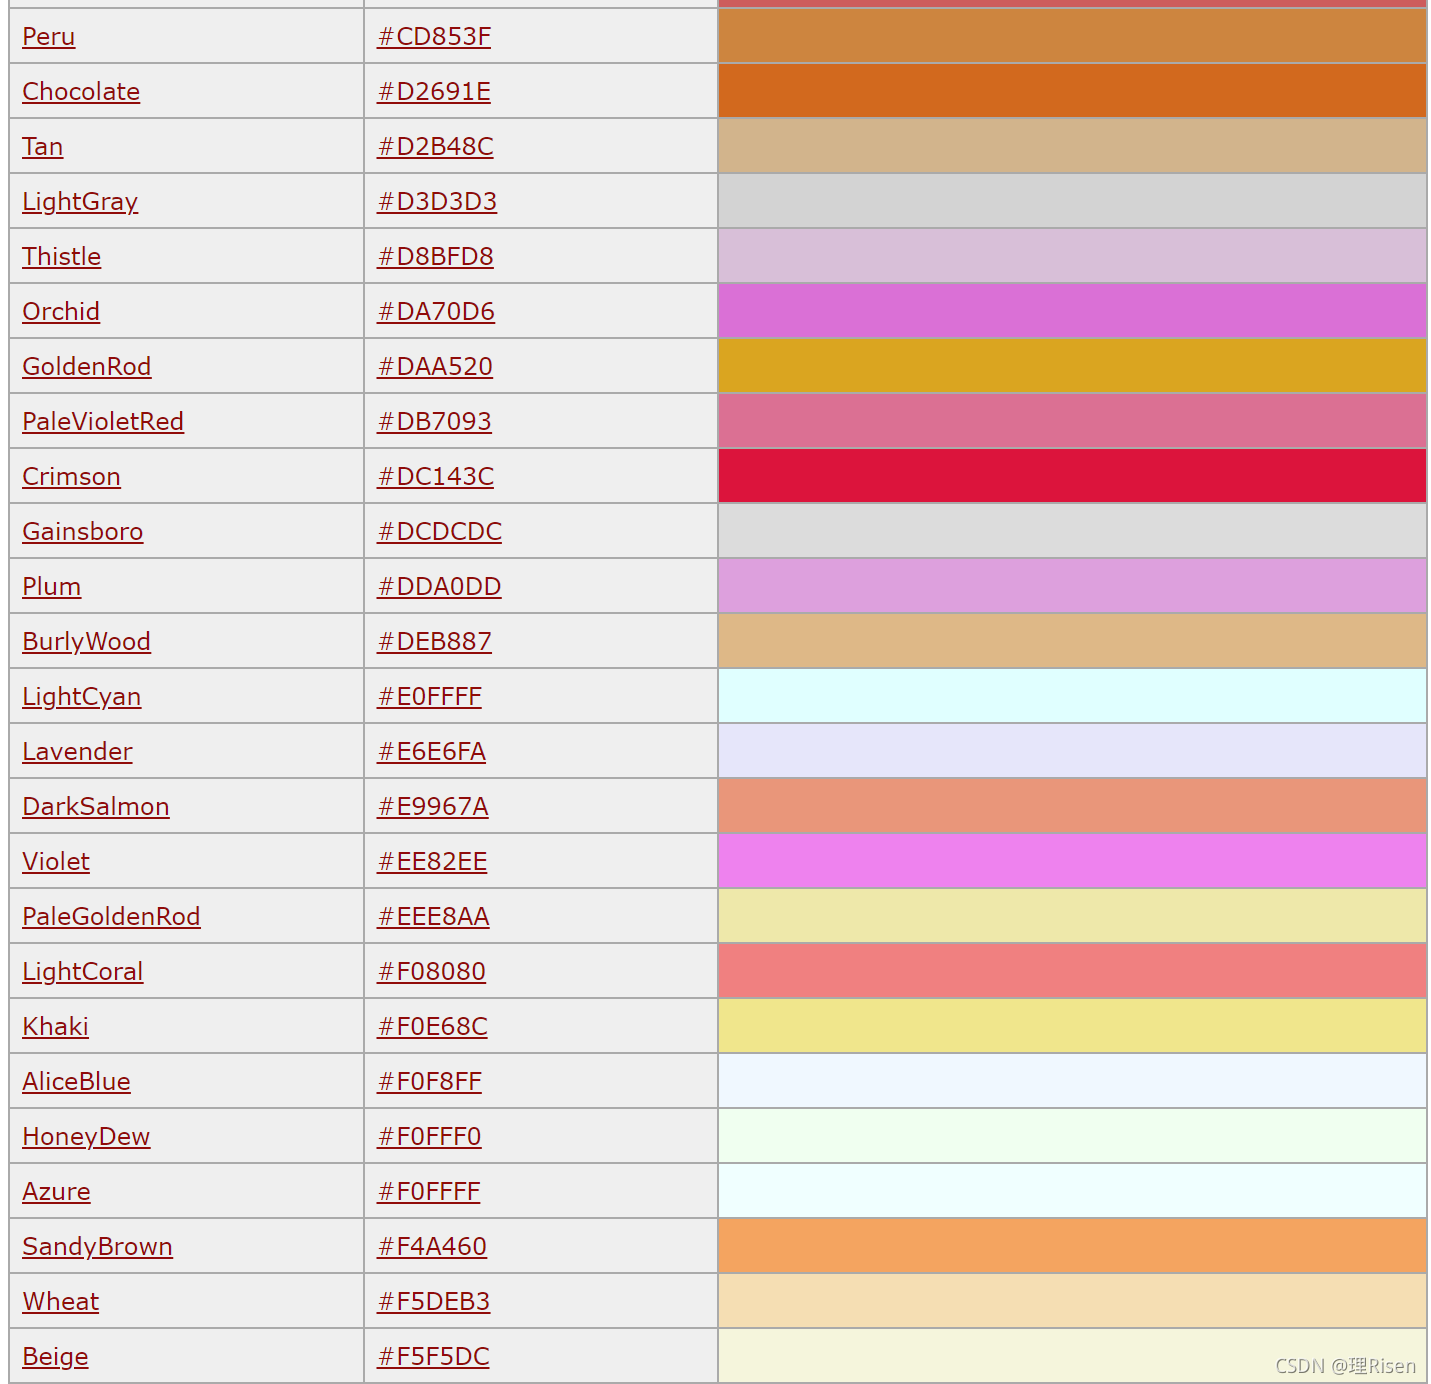Open the HoneyDew color name link
1431x1384 pixels.
pyautogui.click(x=87, y=1137)
